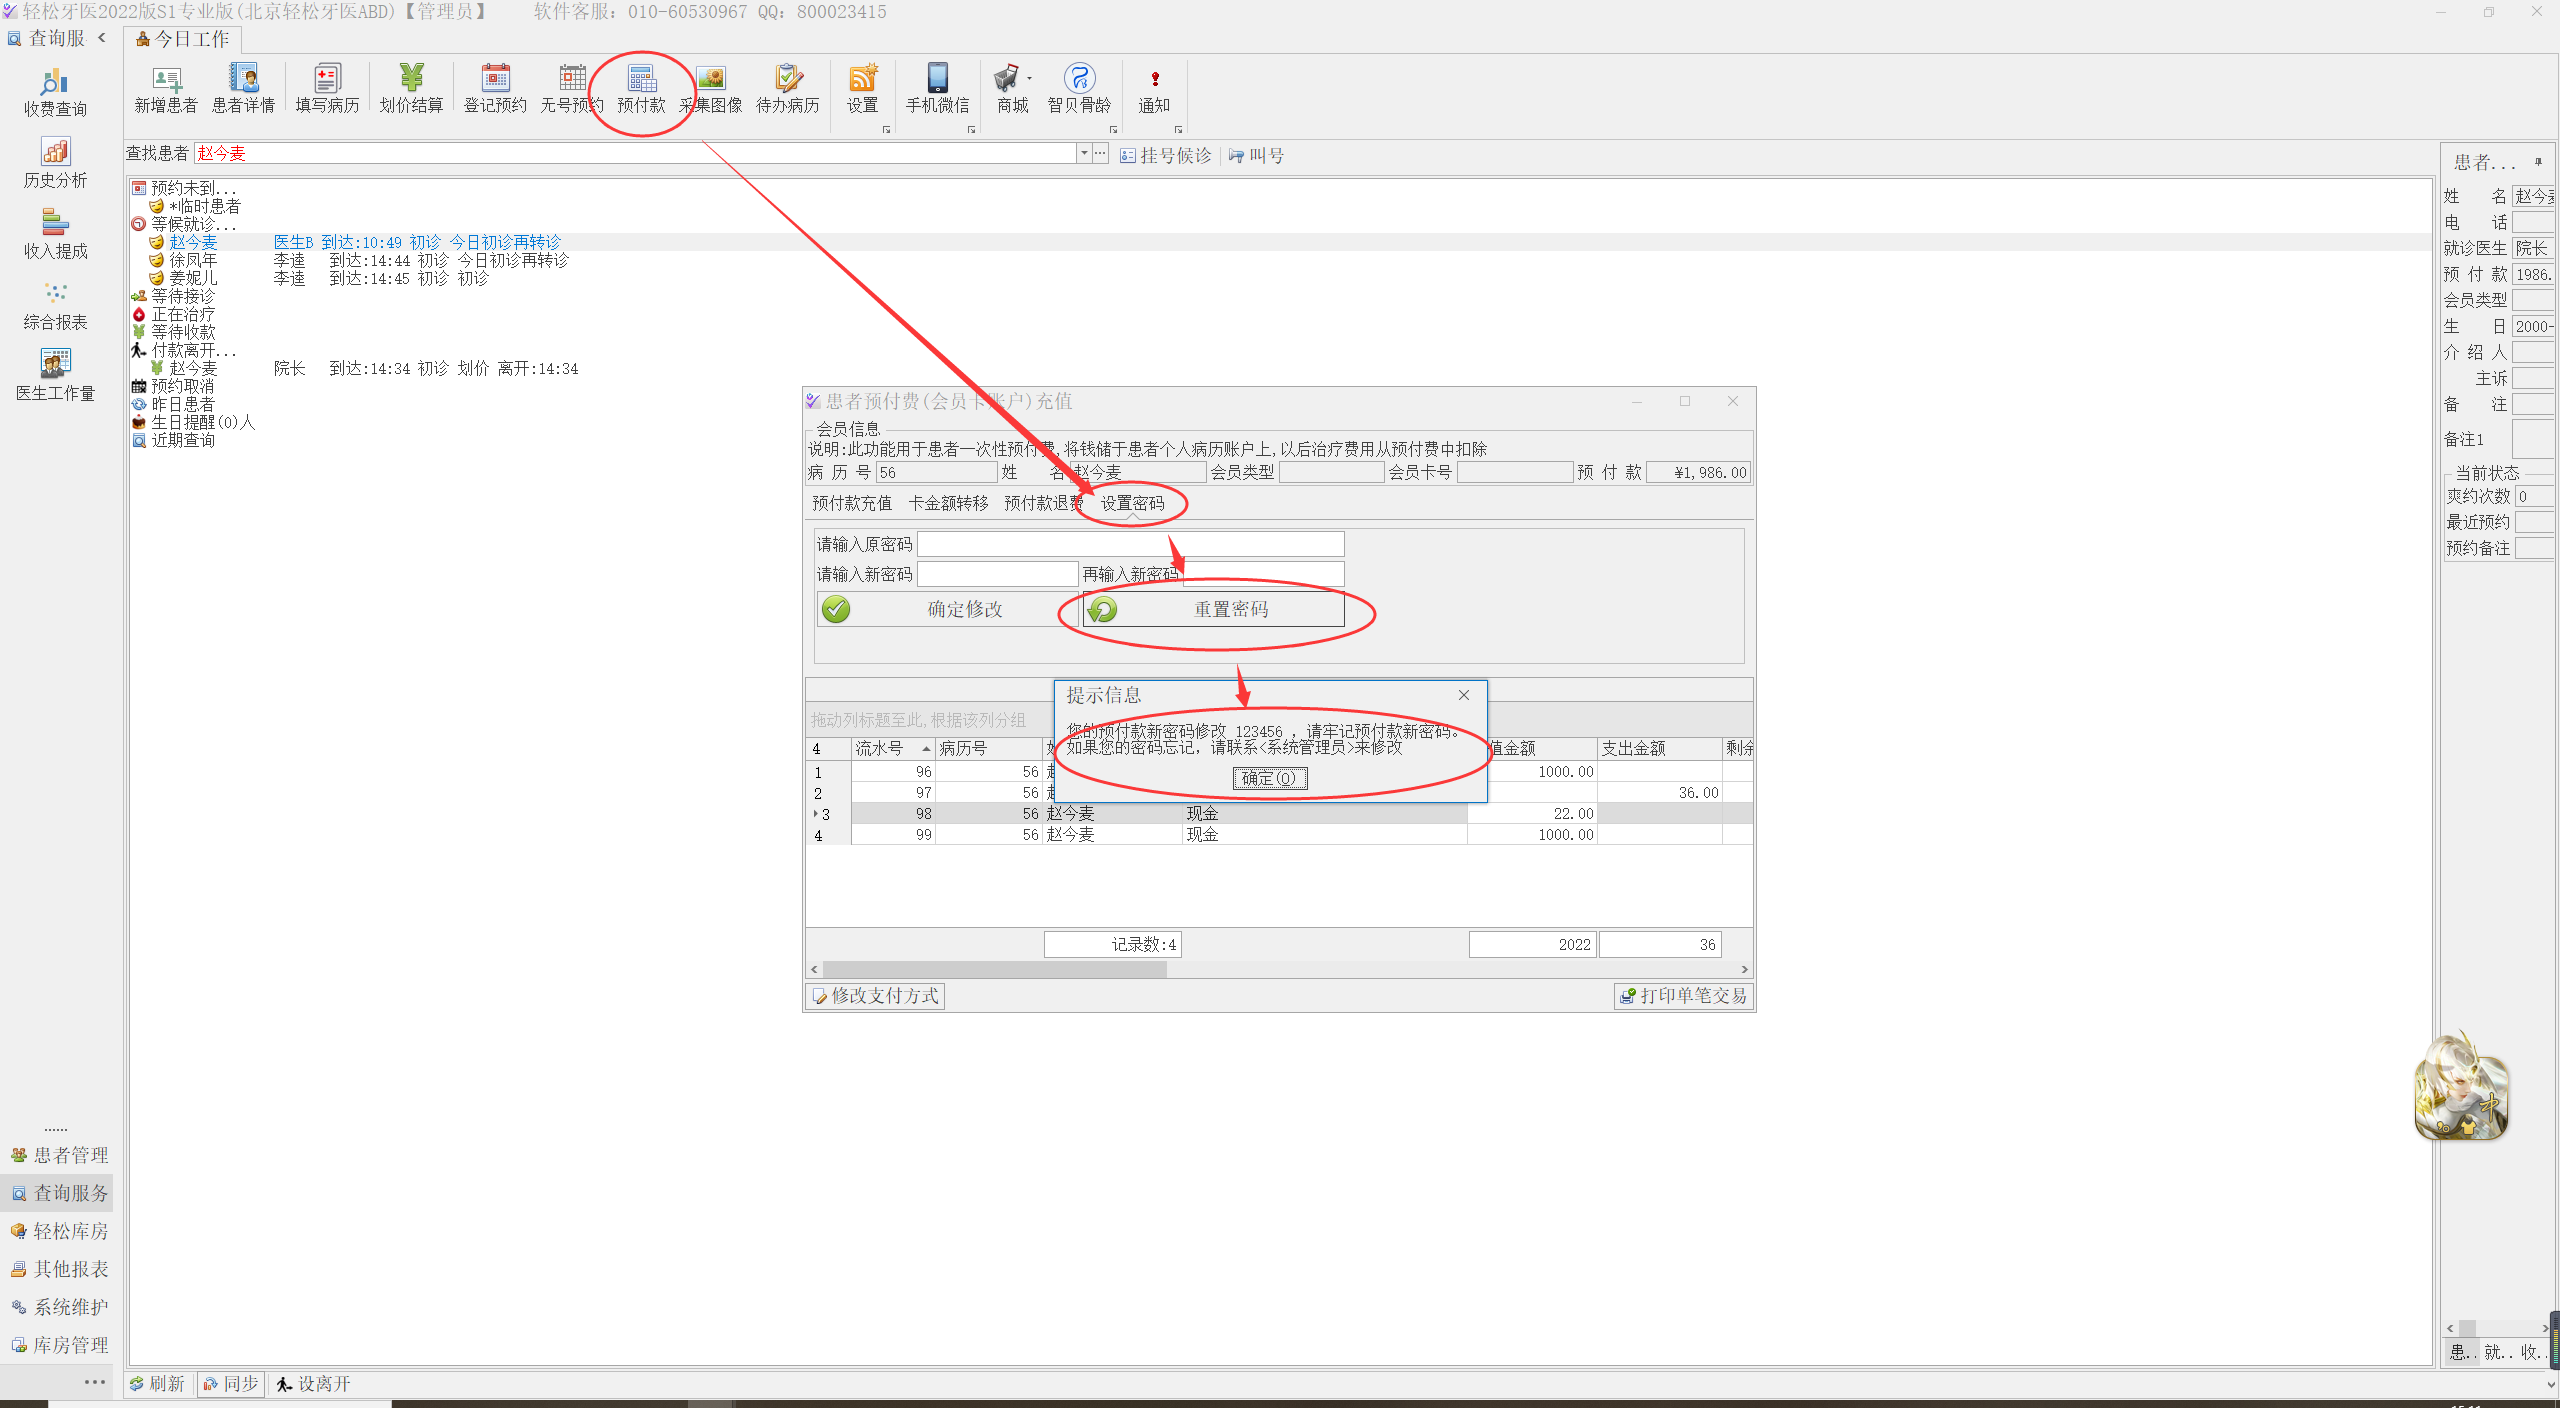Click the 填写病历 icon
The width and height of the screenshot is (2560, 1408).
327,89
